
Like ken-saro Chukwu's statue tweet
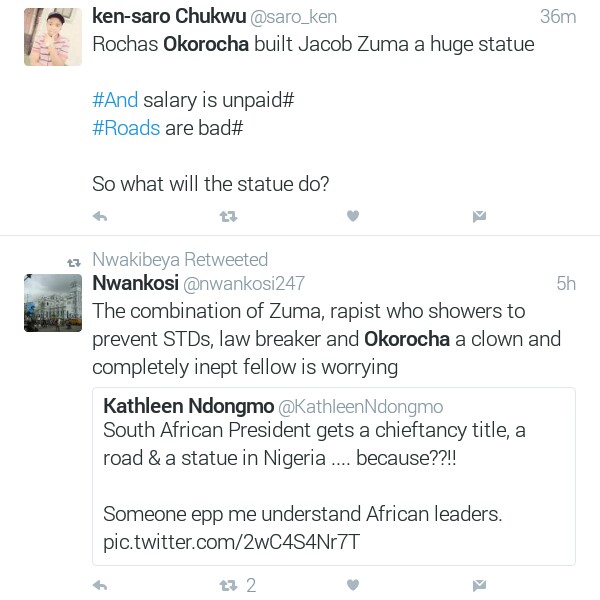[352, 216]
